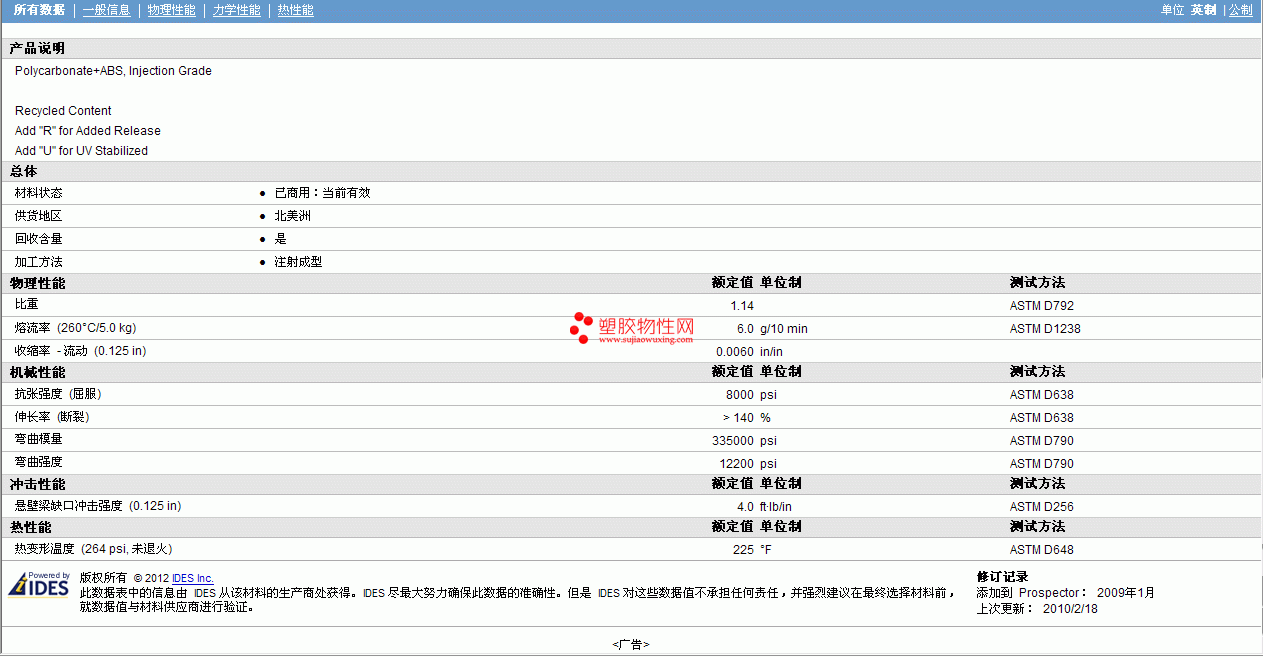
Task: Click the 总体 section header
Action: pos(23,172)
